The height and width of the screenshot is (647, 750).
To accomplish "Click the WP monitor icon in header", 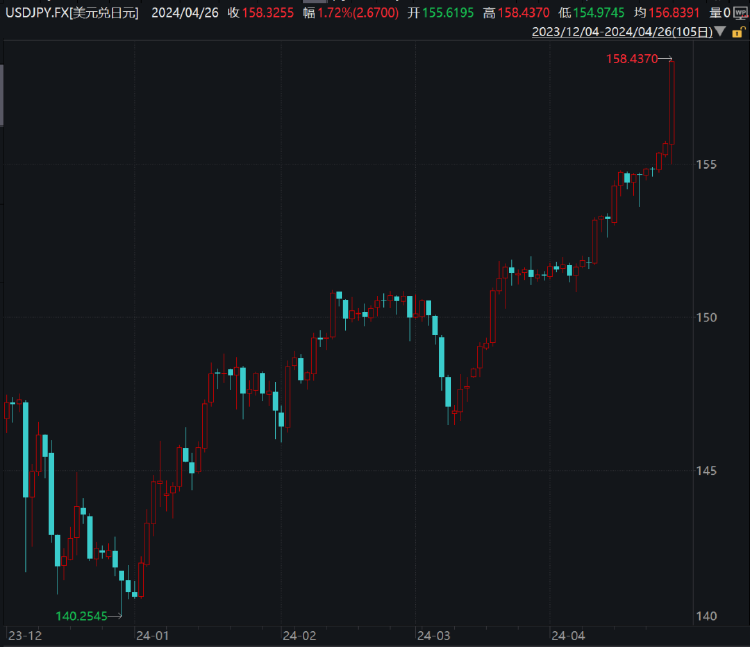I will pos(741,13).
